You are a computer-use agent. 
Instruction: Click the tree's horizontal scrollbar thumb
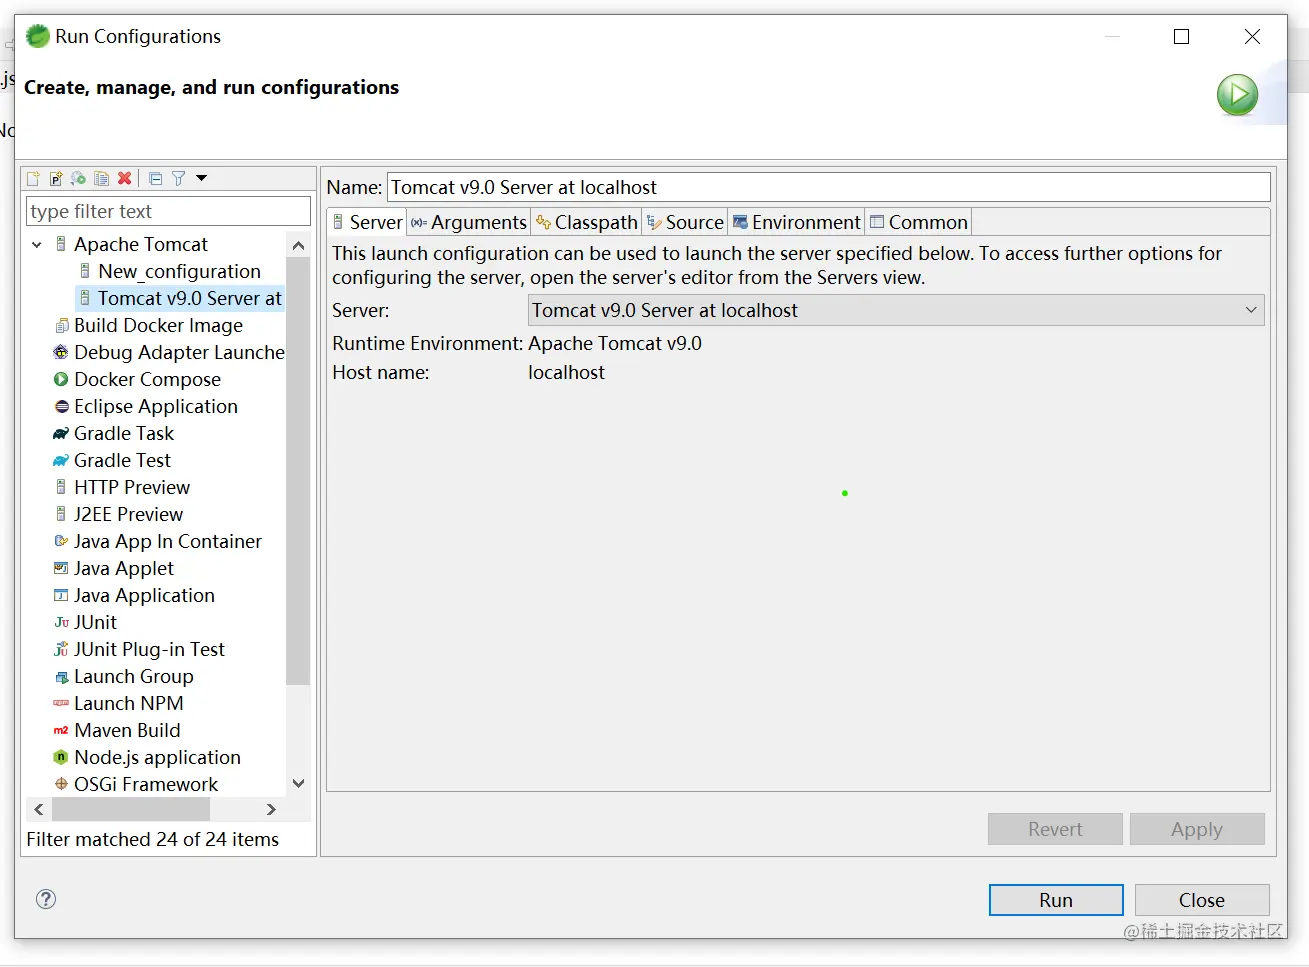tap(130, 809)
